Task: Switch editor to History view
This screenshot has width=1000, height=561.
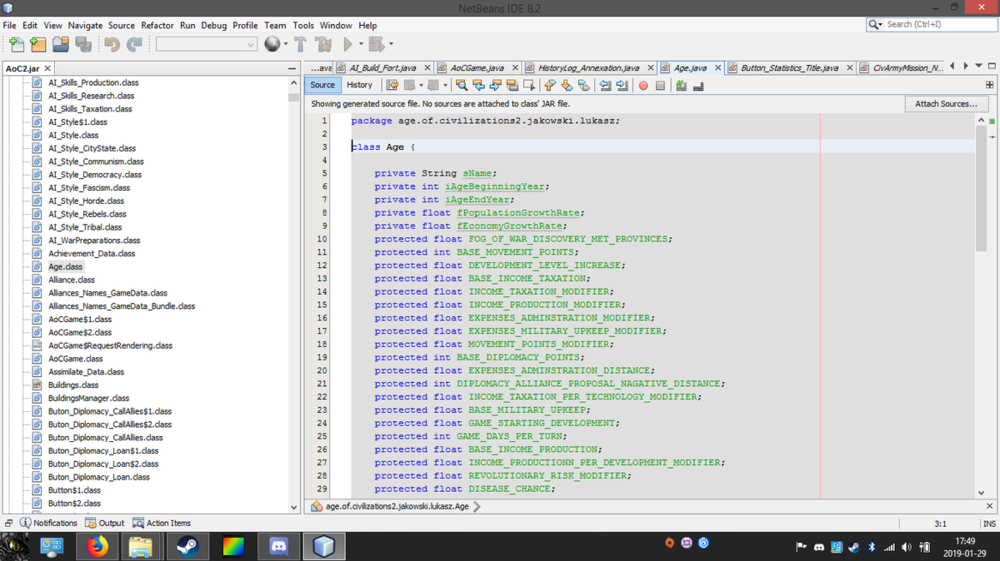Action: coord(360,85)
